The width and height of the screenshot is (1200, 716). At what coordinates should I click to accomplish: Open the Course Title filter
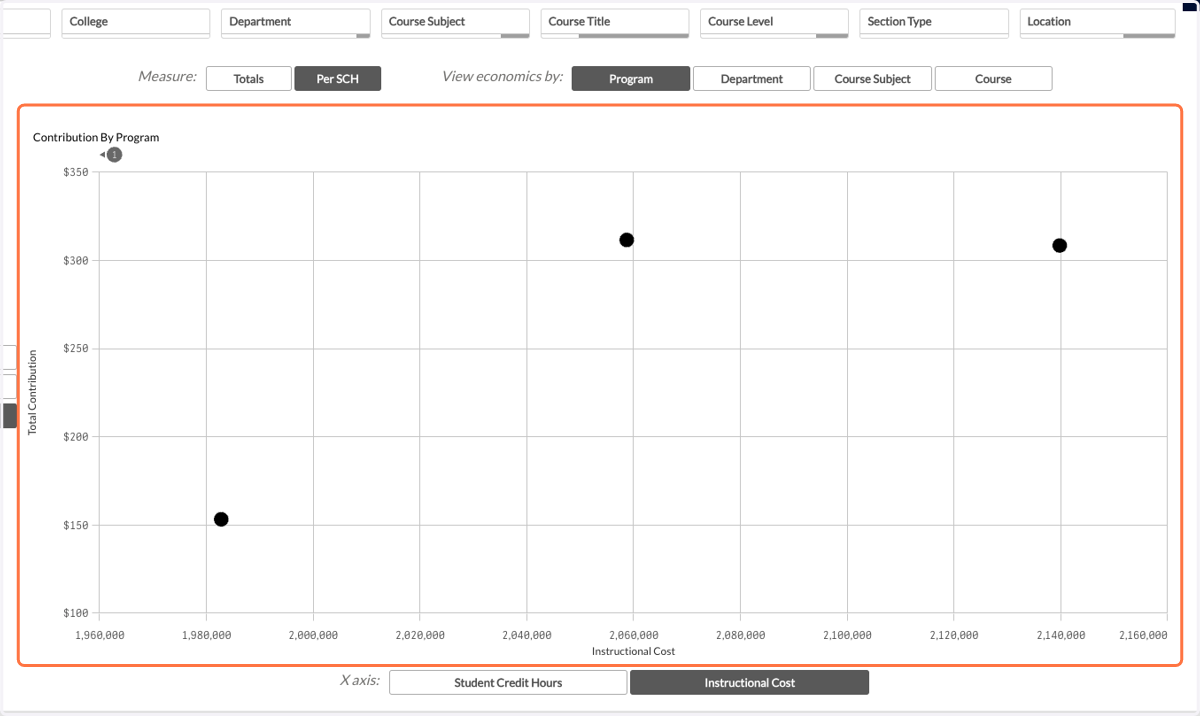615,23
